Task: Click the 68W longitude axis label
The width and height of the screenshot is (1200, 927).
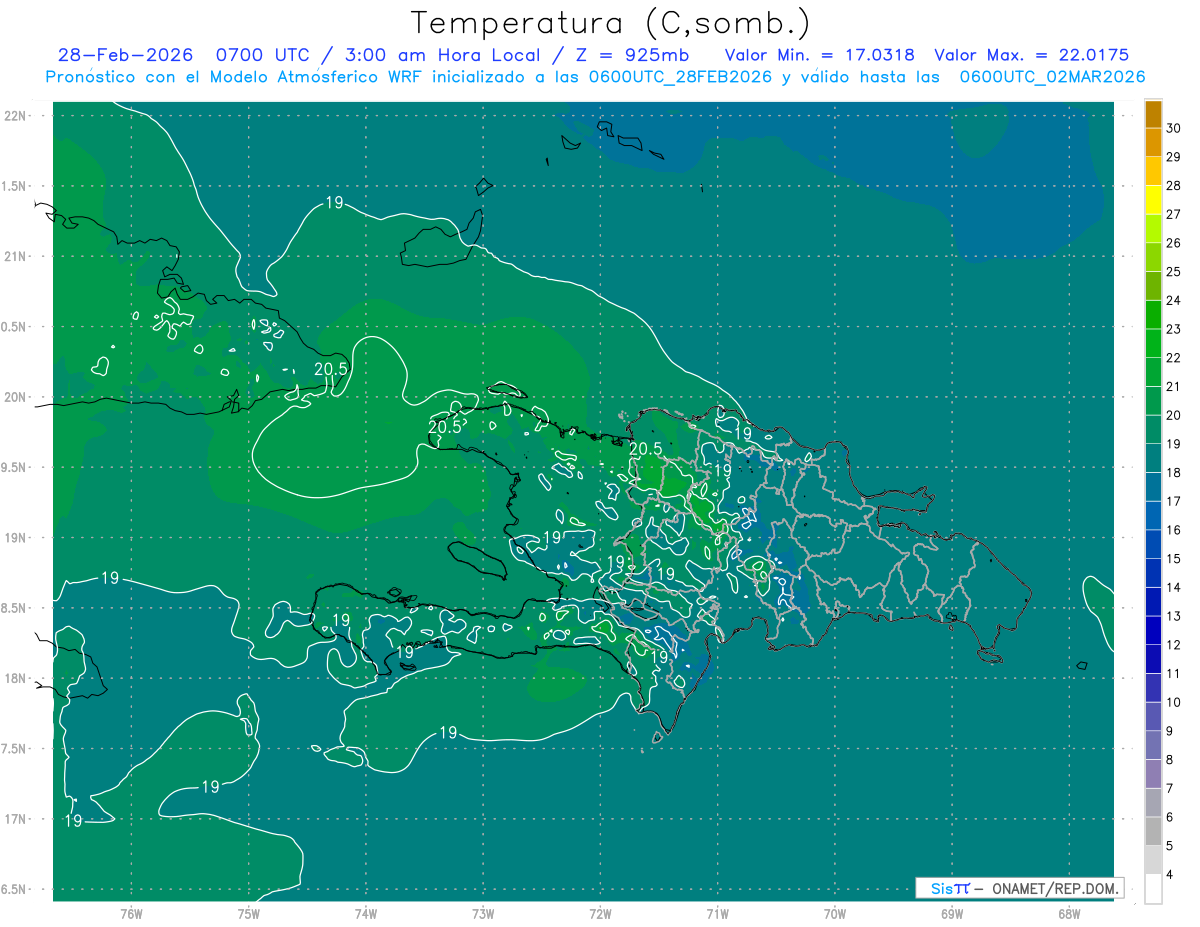Action: [x=1068, y=914]
